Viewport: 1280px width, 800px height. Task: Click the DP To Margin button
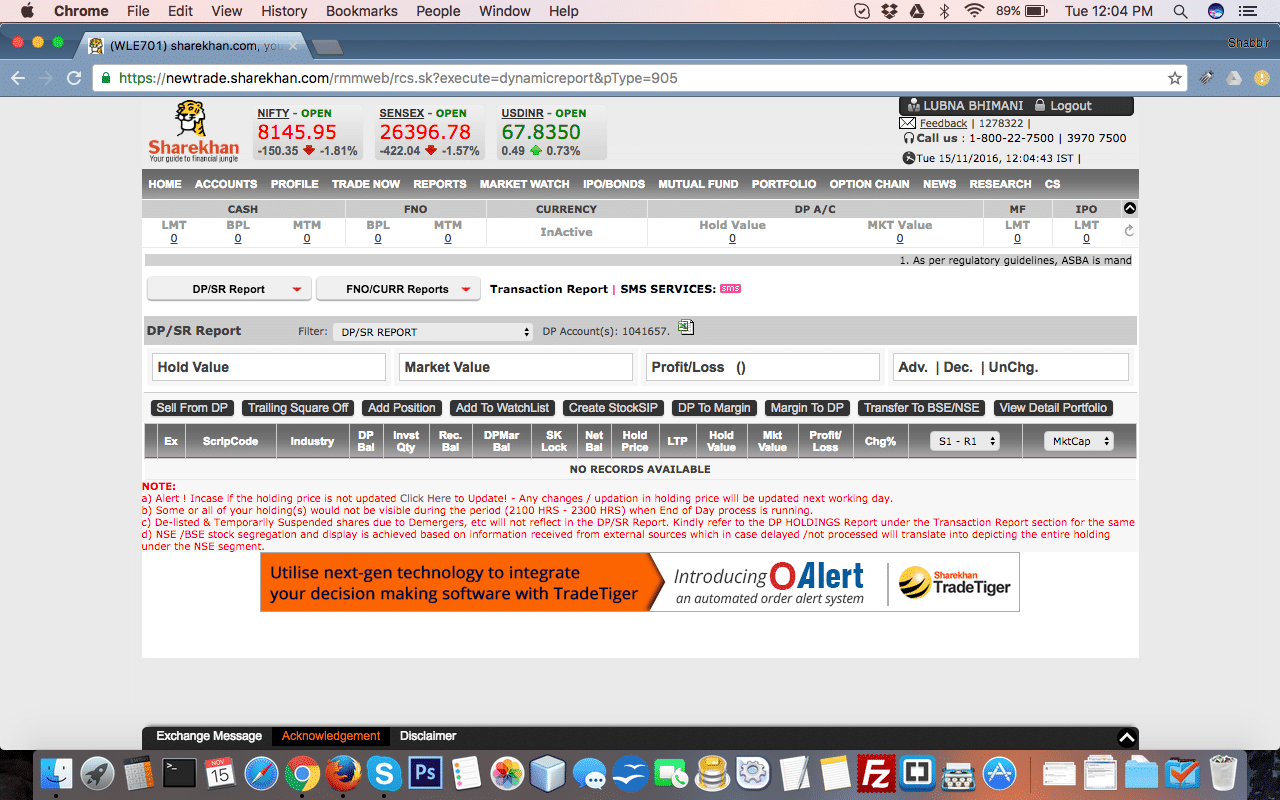[x=714, y=408]
